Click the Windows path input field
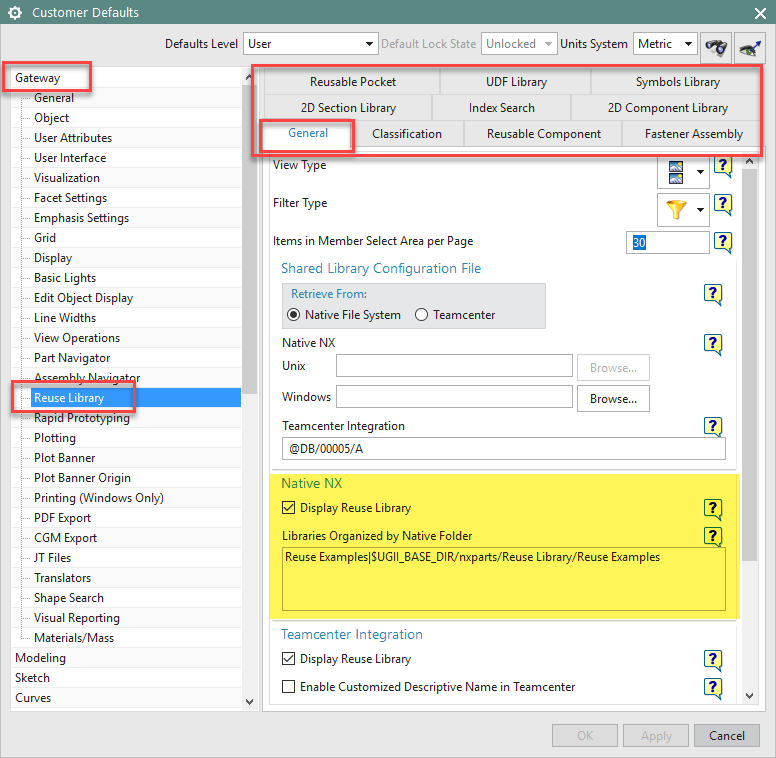 click(x=454, y=397)
